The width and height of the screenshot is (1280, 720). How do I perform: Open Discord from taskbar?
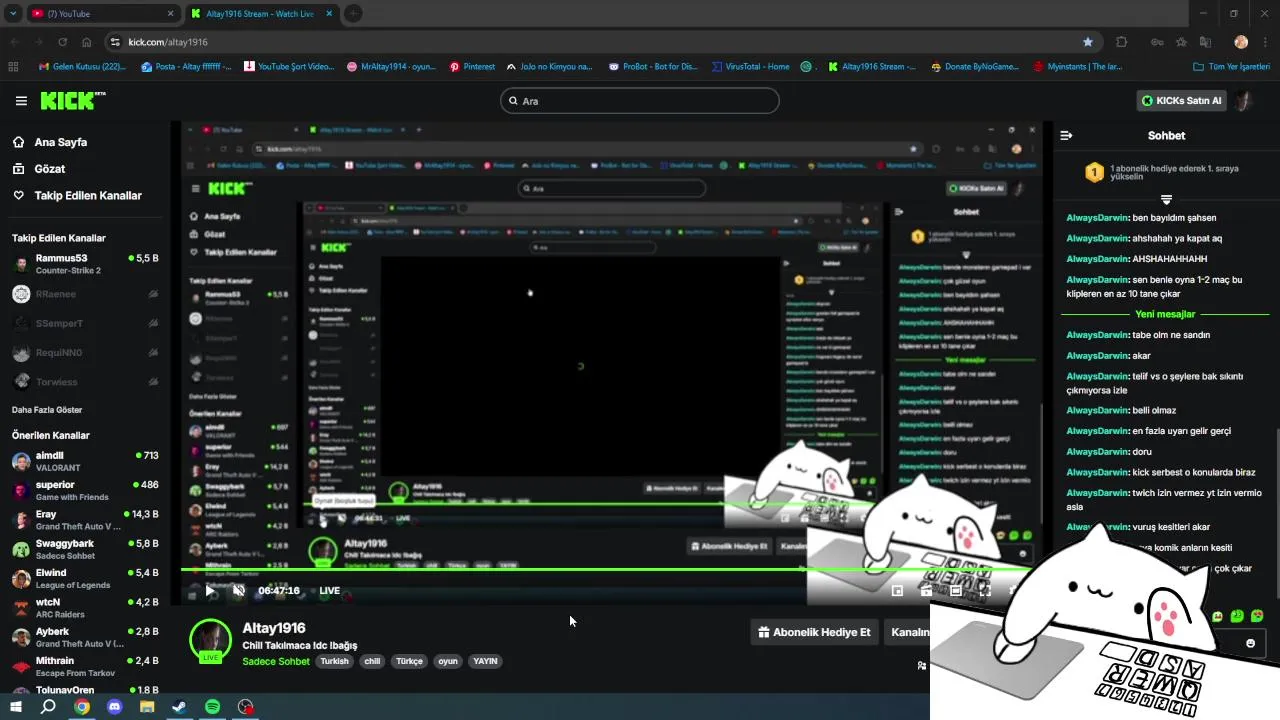coord(114,707)
